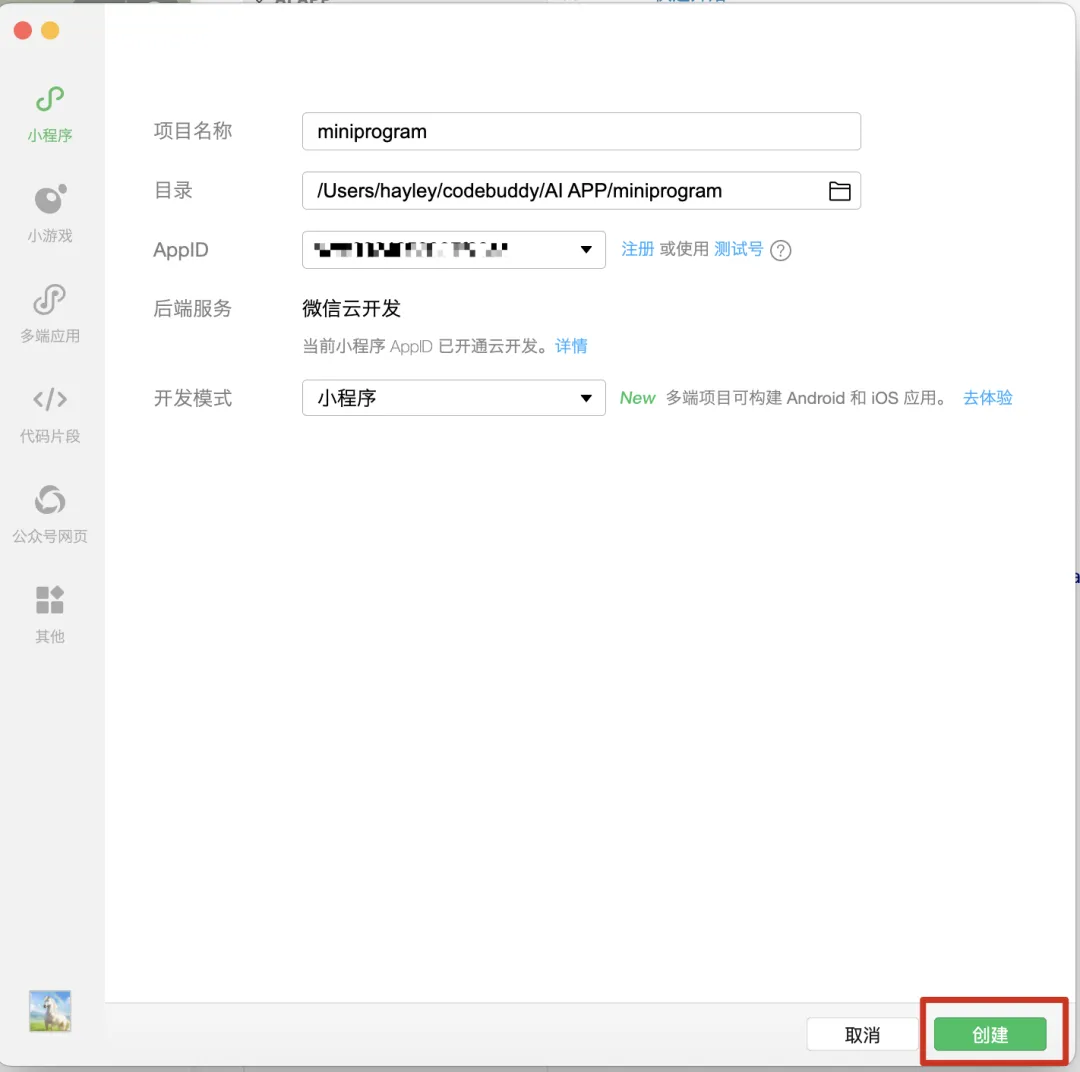Expand the AppID selection arrow
This screenshot has width=1080, height=1072.
pyautogui.click(x=585, y=250)
